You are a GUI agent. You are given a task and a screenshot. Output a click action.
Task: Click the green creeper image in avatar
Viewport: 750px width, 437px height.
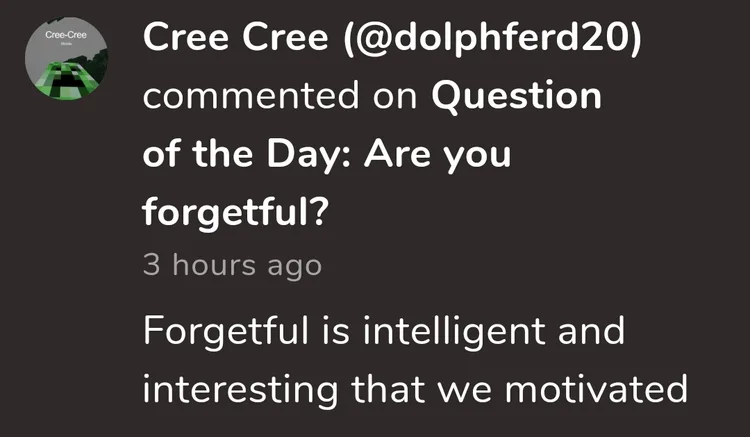67,80
